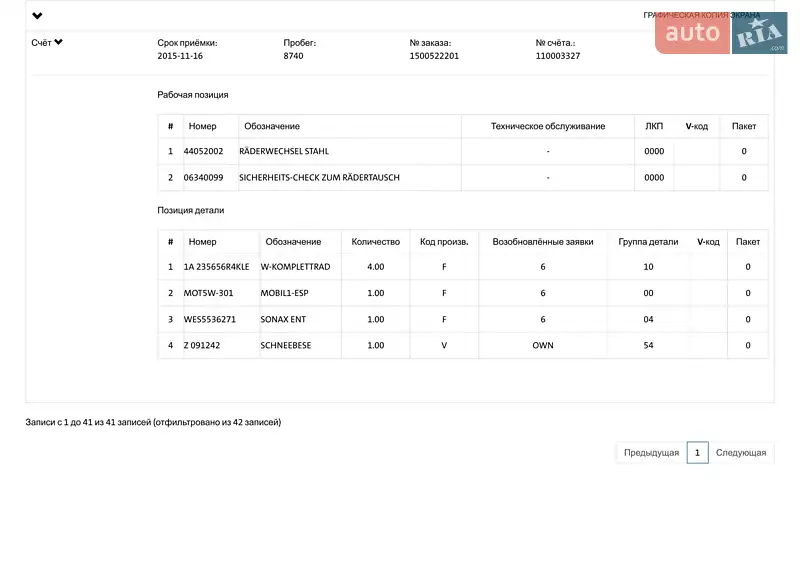800x565 pixels.
Task: Select work number 06340099
Action: click(204, 178)
